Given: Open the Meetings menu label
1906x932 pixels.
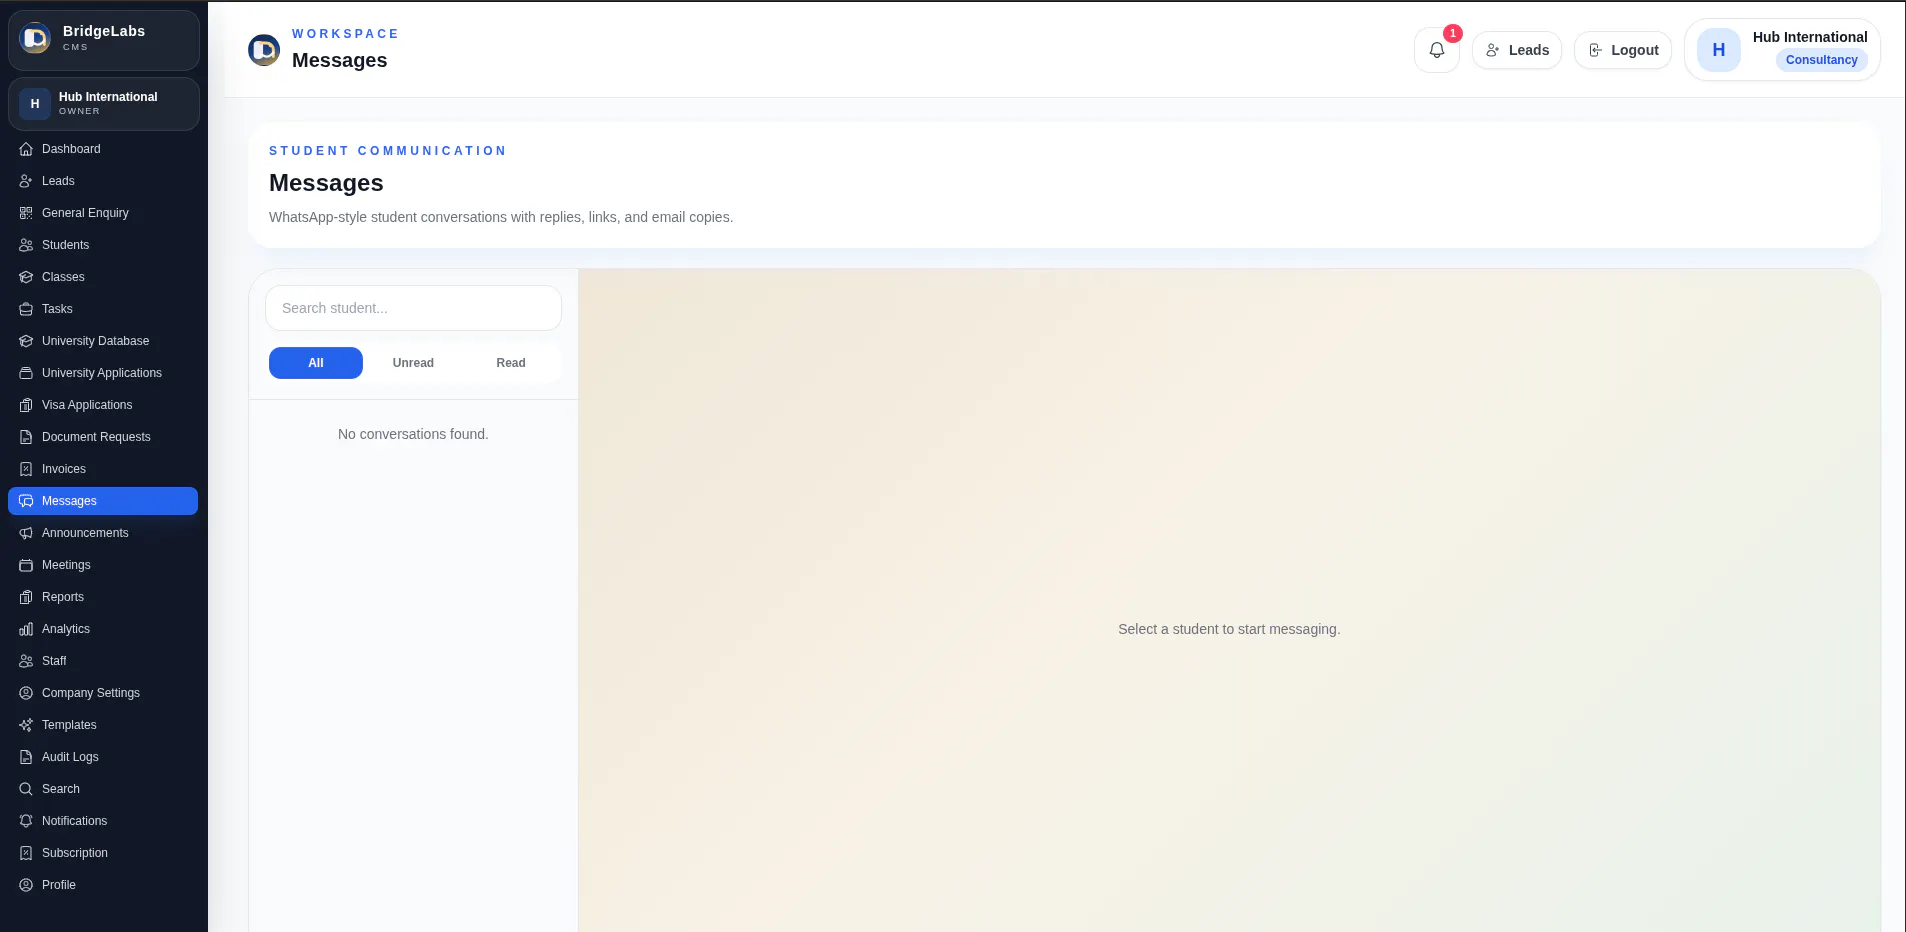Looking at the screenshot, I should tap(66, 565).
